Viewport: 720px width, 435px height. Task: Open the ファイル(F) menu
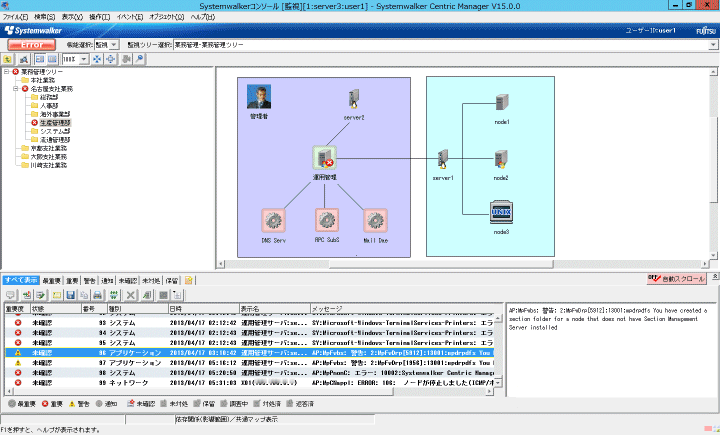tap(15, 17)
